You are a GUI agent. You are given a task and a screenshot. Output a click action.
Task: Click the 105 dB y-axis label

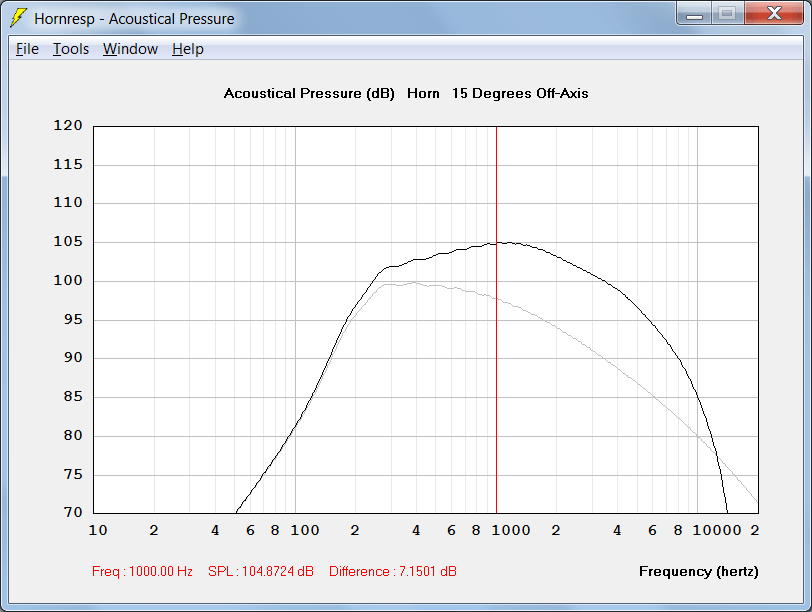68,241
